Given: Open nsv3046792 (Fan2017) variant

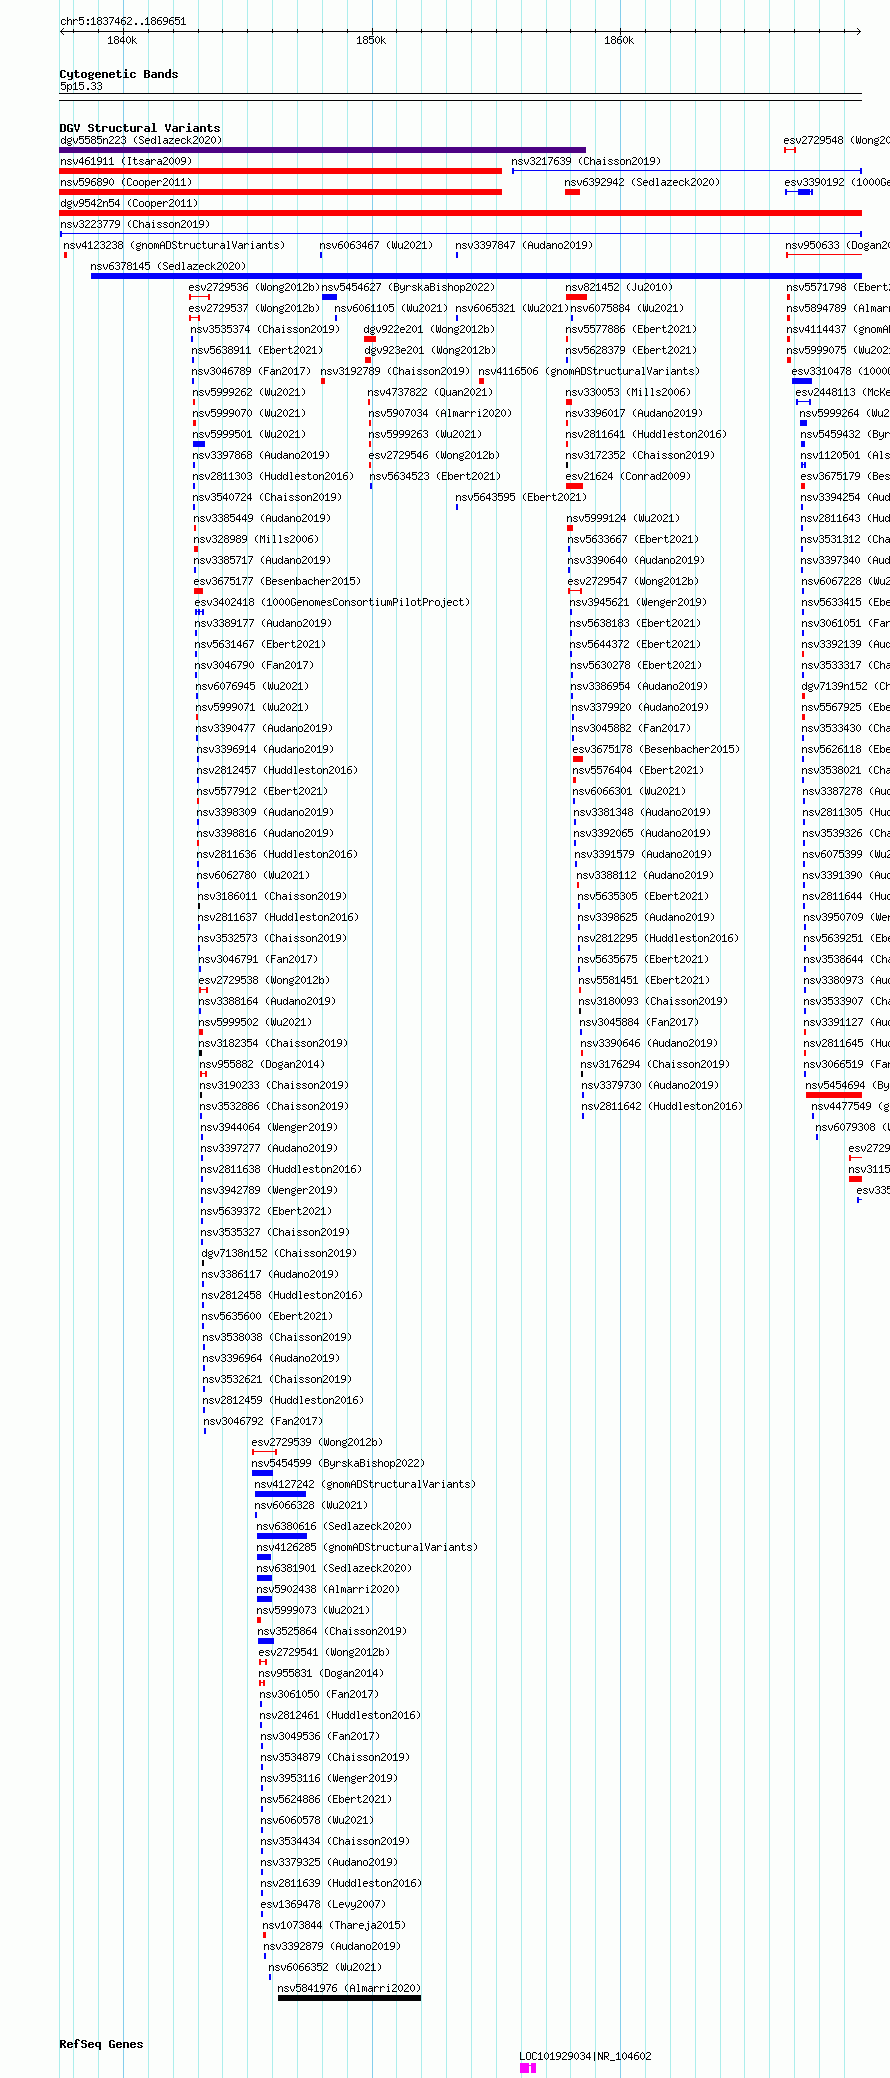Looking at the screenshot, I should [264, 1421].
